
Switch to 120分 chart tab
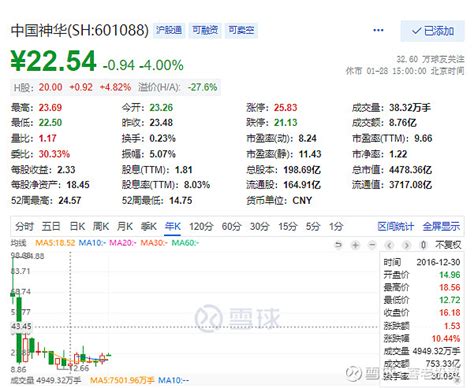(201, 227)
